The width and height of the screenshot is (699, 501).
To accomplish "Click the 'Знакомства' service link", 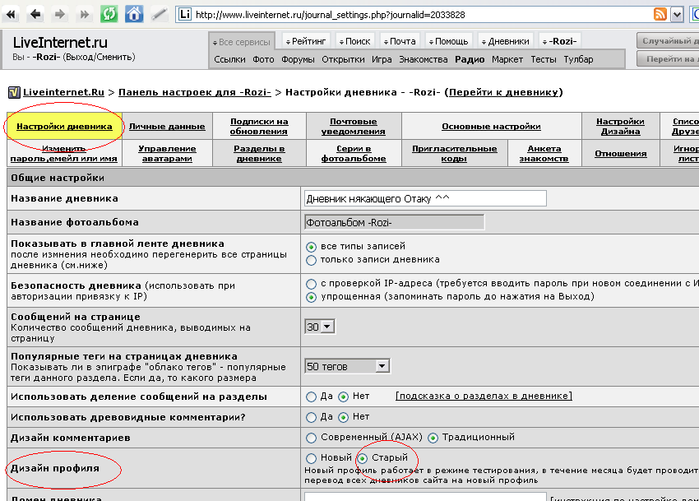I will coord(423,59).
